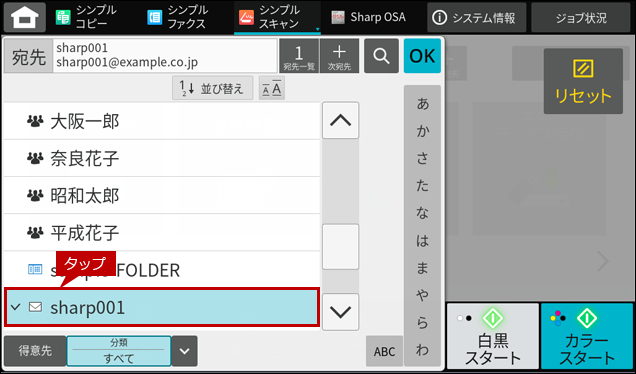The width and height of the screenshot is (636, 374).
Task: Click the group icon beside 大阪一郎
Action: coord(35,121)
